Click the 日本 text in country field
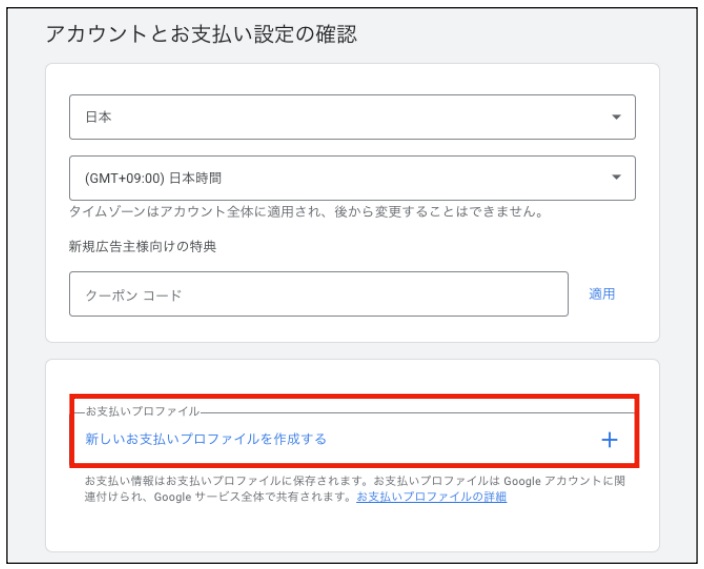The width and height of the screenshot is (704, 569). [98, 117]
